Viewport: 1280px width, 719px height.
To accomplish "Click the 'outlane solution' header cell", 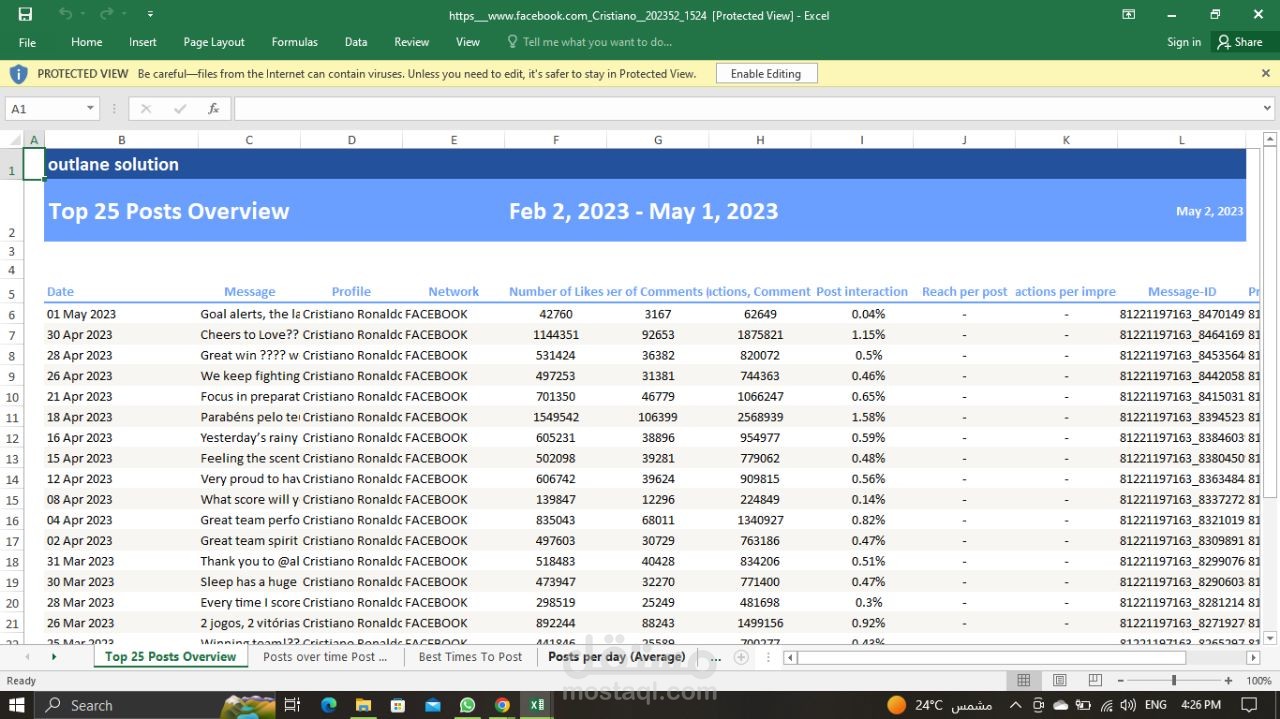I will pos(114,164).
